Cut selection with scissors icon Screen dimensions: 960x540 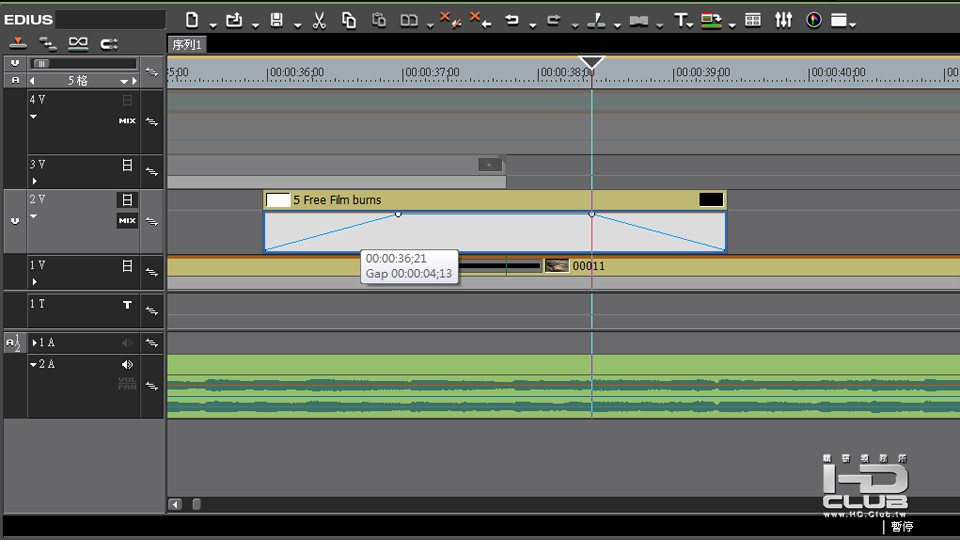pyautogui.click(x=319, y=20)
